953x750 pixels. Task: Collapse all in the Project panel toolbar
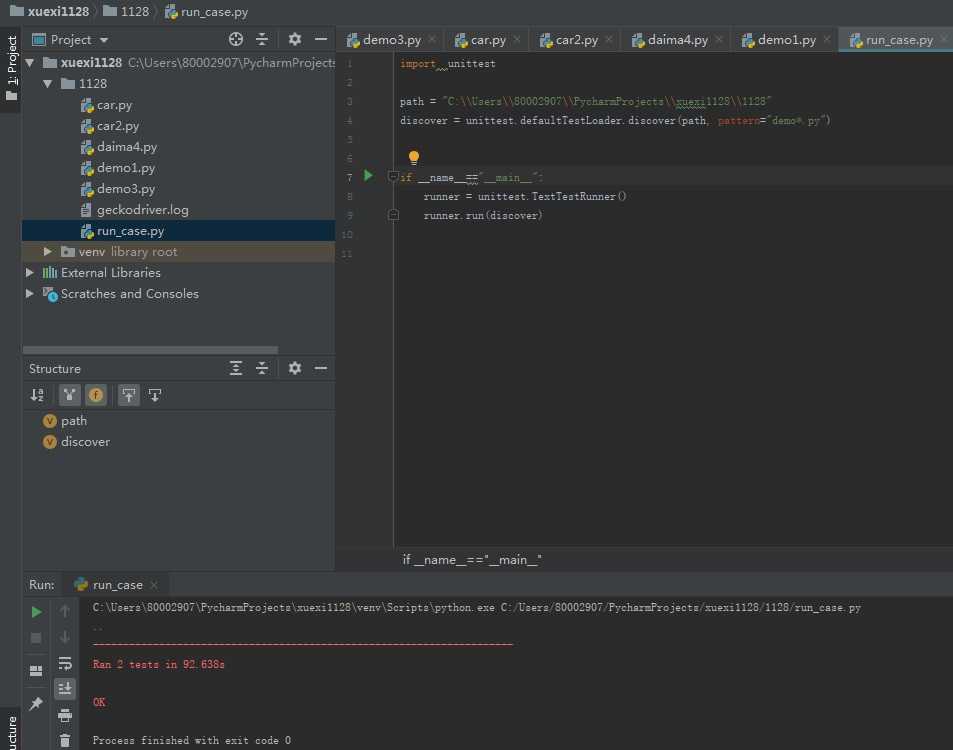click(x=262, y=40)
